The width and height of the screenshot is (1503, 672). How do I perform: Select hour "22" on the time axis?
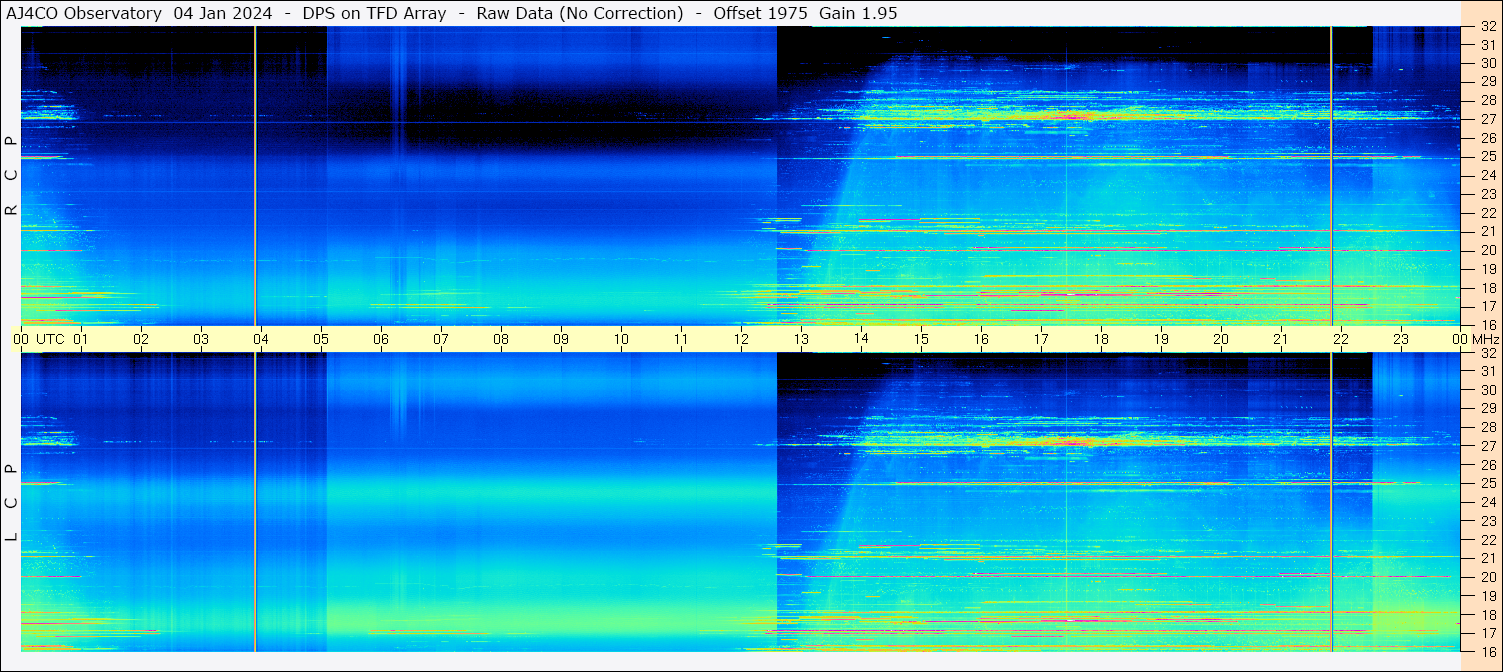[1341, 339]
